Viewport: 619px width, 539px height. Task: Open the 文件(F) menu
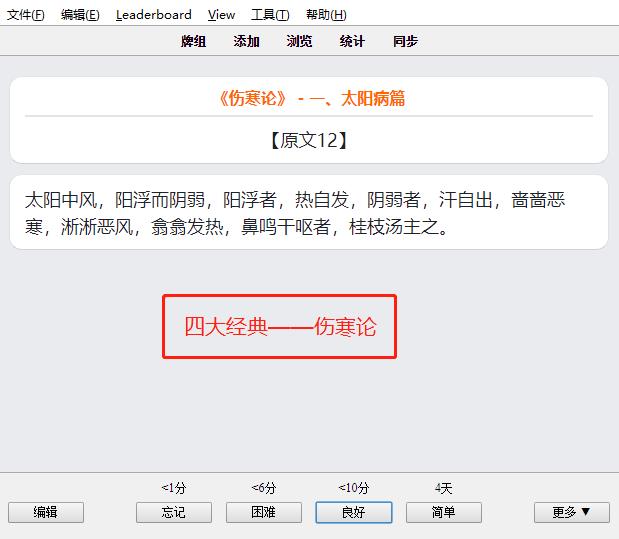tap(26, 15)
